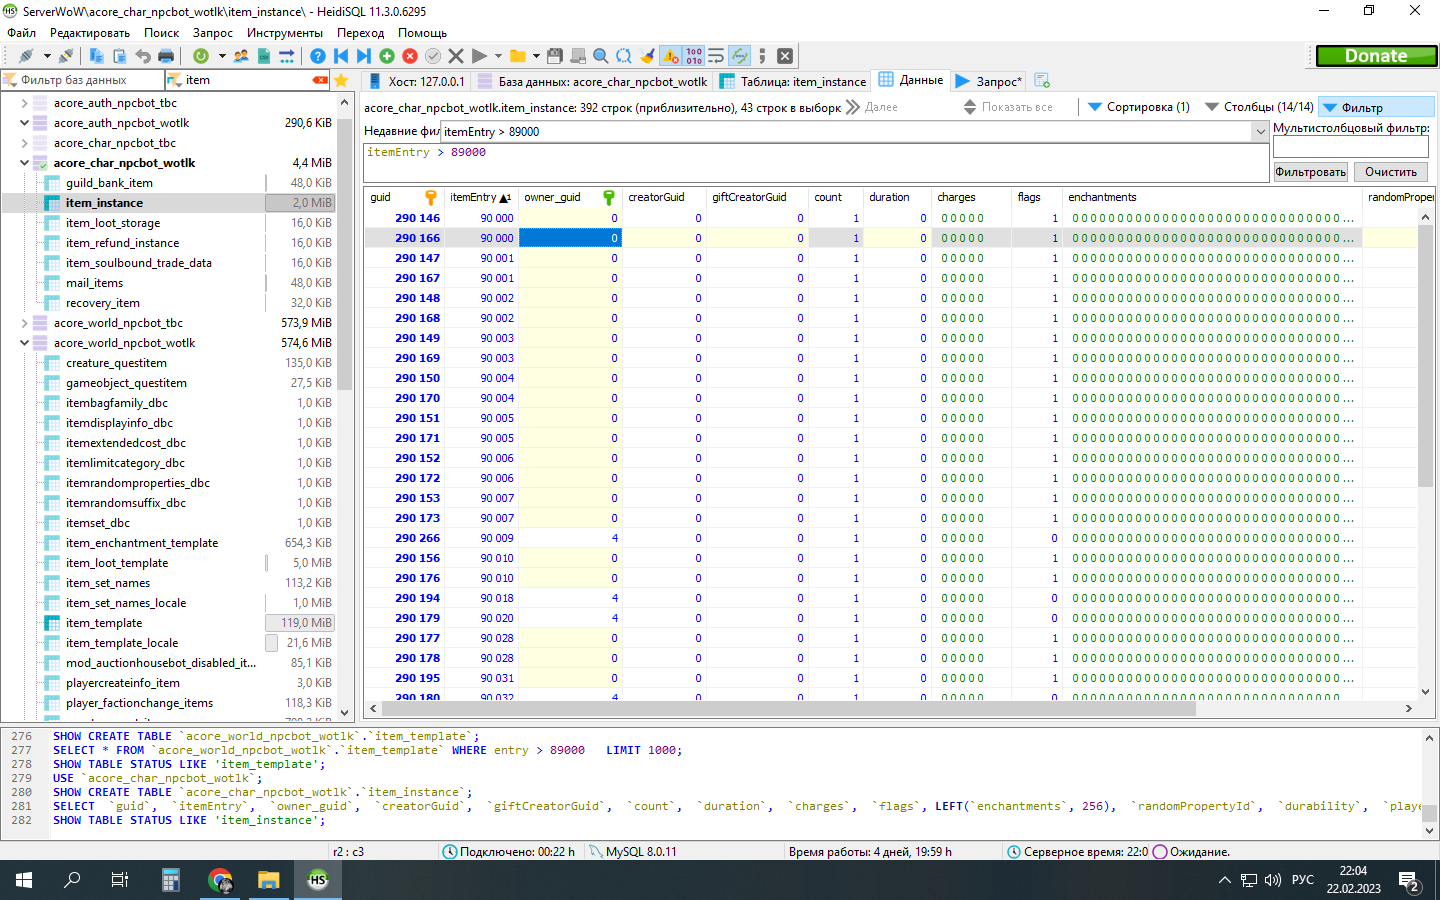Click the copy icon in toolbar
This screenshot has height=900, width=1440.
(97, 56)
